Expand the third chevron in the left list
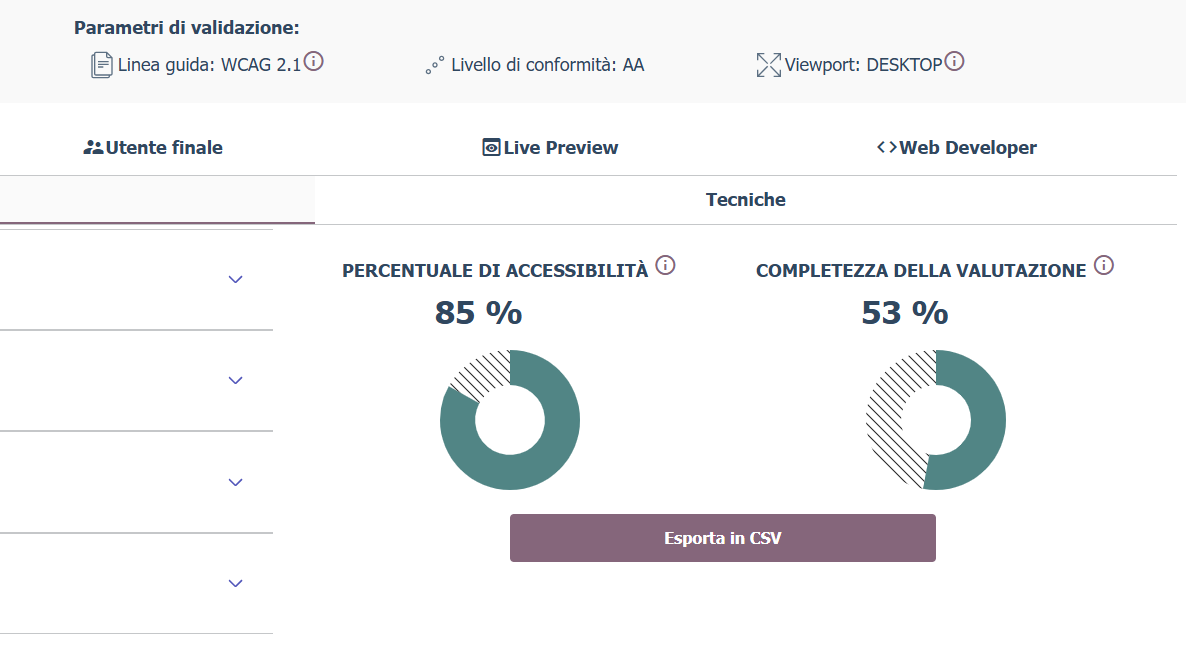The image size is (1186, 648). pyautogui.click(x=236, y=482)
